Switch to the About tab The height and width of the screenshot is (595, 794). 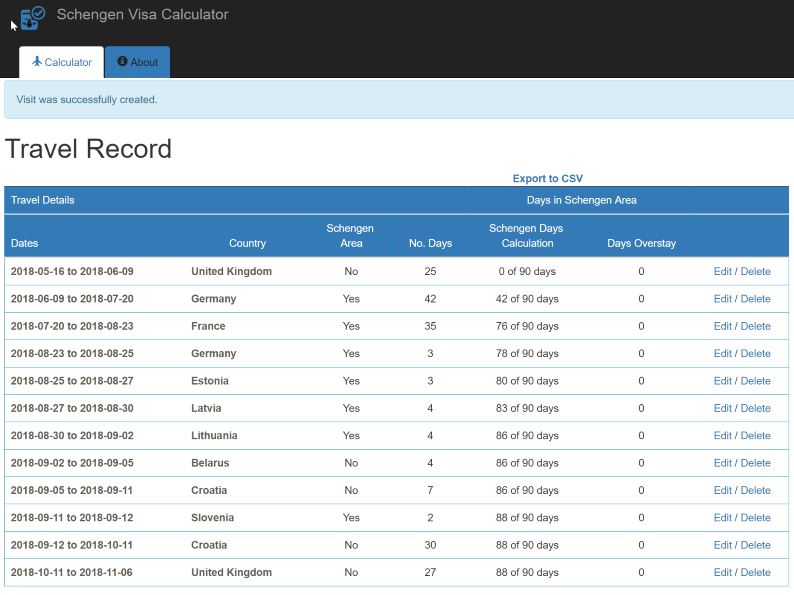pyautogui.click(x=138, y=62)
